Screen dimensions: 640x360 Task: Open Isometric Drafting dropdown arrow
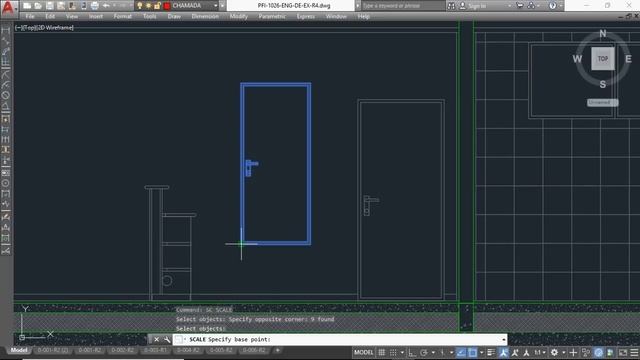click(451, 352)
